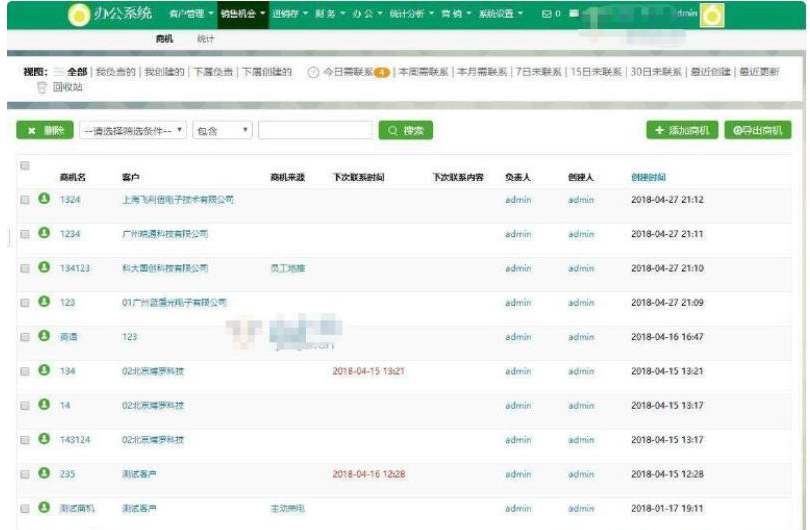
Task: Open the 请选择筛选条件 filter dropdown
Action: pos(132,130)
